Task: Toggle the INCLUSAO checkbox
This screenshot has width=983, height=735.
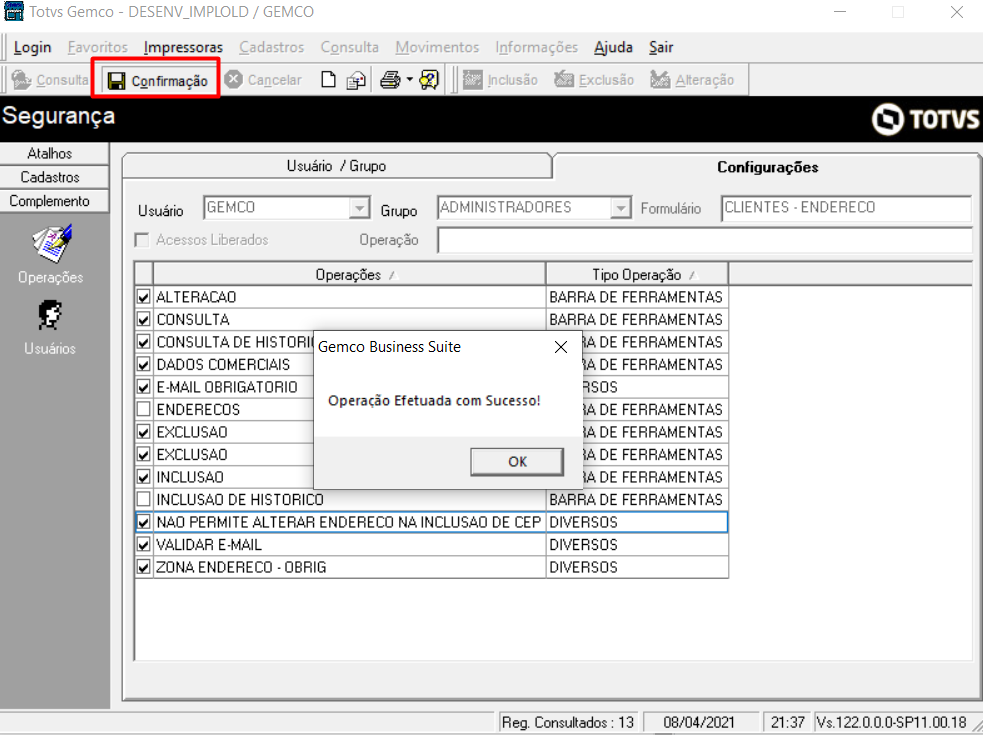Action: (x=144, y=477)
